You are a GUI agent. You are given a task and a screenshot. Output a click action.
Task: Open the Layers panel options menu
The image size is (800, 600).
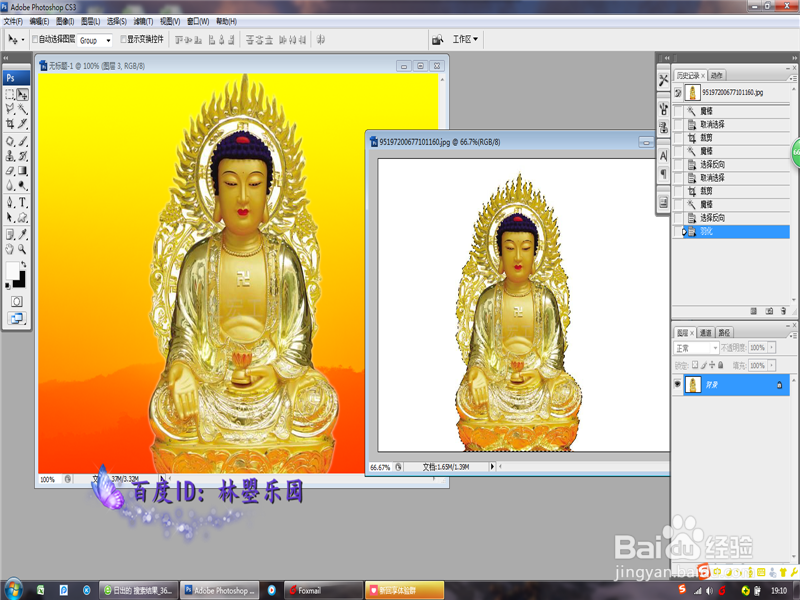(793, 335)
